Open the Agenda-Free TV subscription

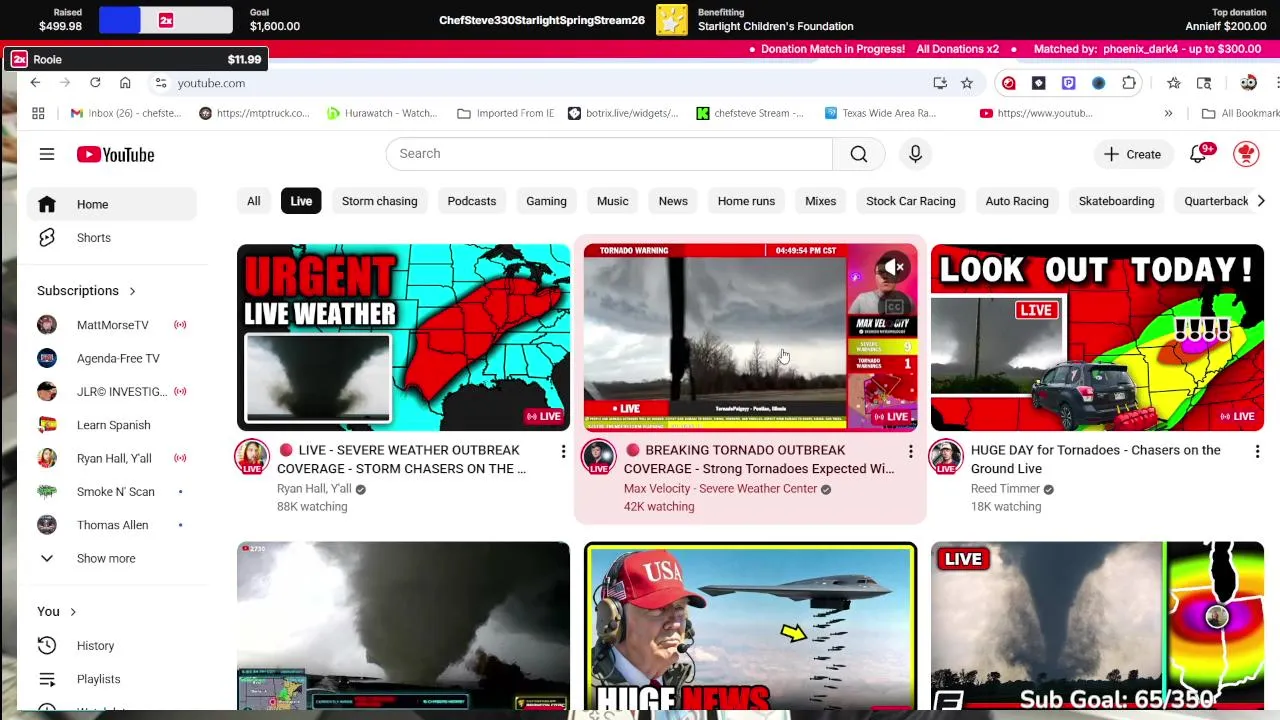coord(112,358)
